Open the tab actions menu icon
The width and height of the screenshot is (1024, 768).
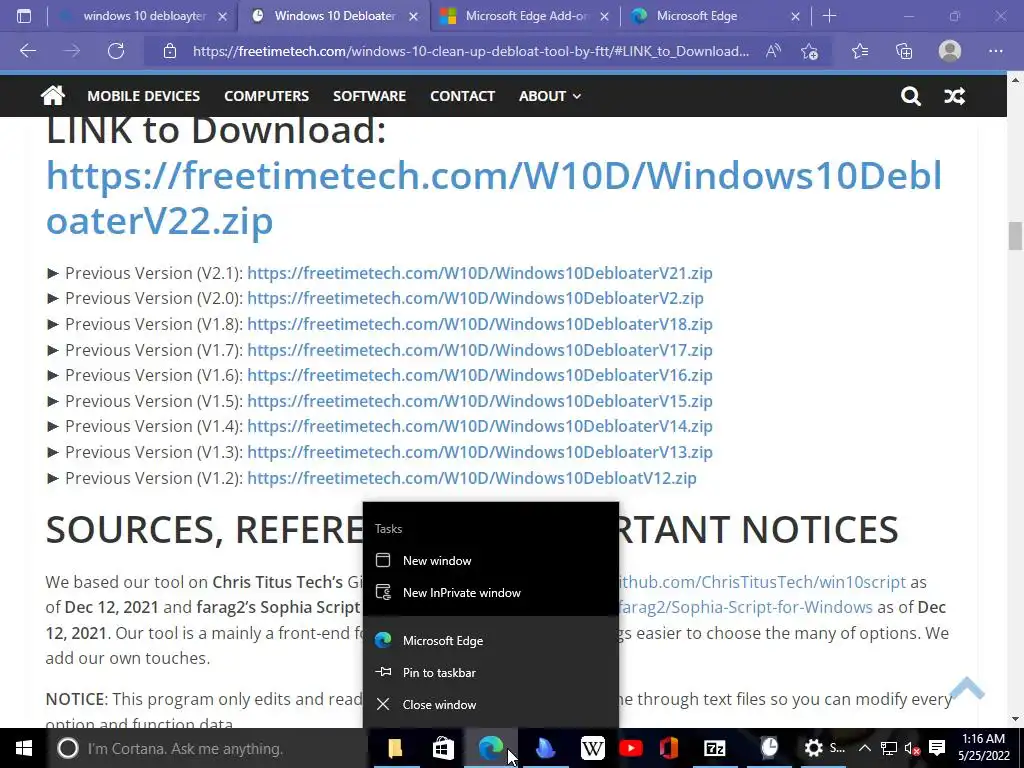click(x=24, y=16)
